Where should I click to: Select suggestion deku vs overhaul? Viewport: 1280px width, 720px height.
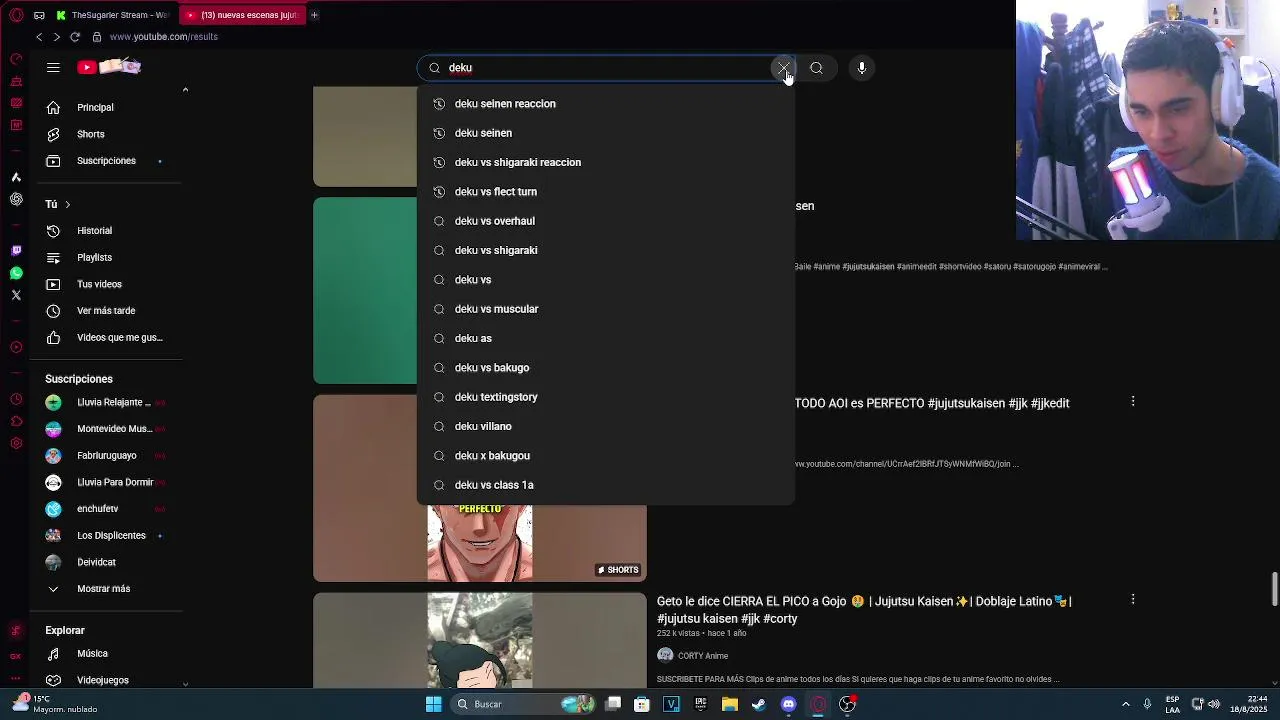coord(606,221)
